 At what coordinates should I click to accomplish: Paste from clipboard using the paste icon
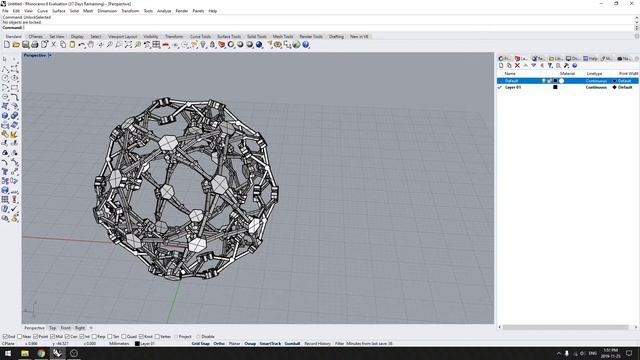(72, 45)
